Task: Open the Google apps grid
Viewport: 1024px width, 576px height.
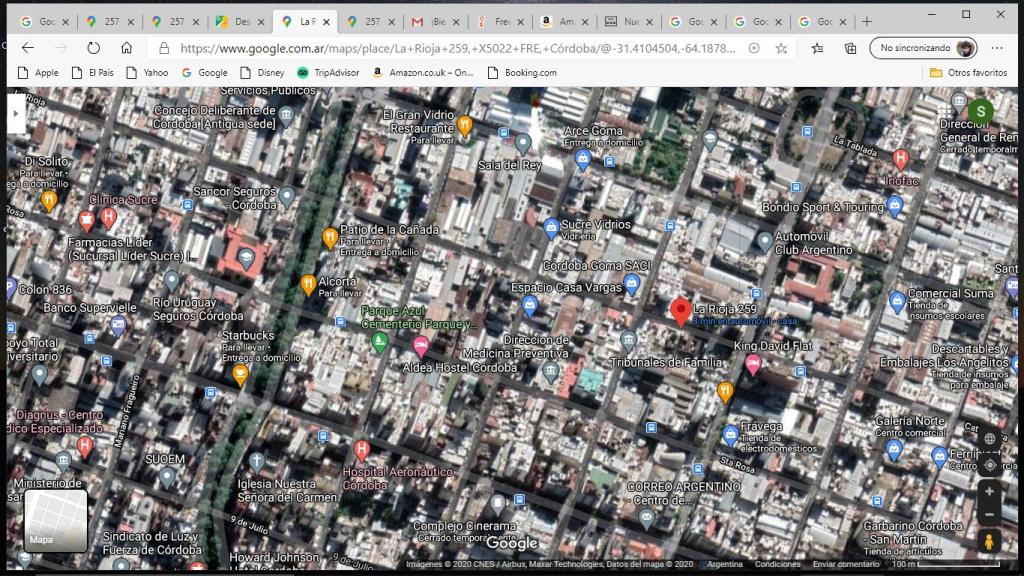Action: click(x=946, y=111)
